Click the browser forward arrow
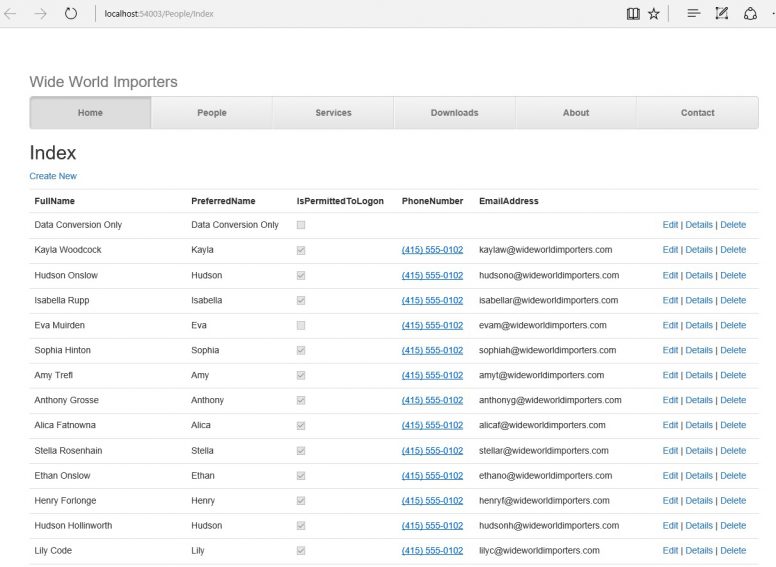The image size is (776, 567). click(40, 14)
